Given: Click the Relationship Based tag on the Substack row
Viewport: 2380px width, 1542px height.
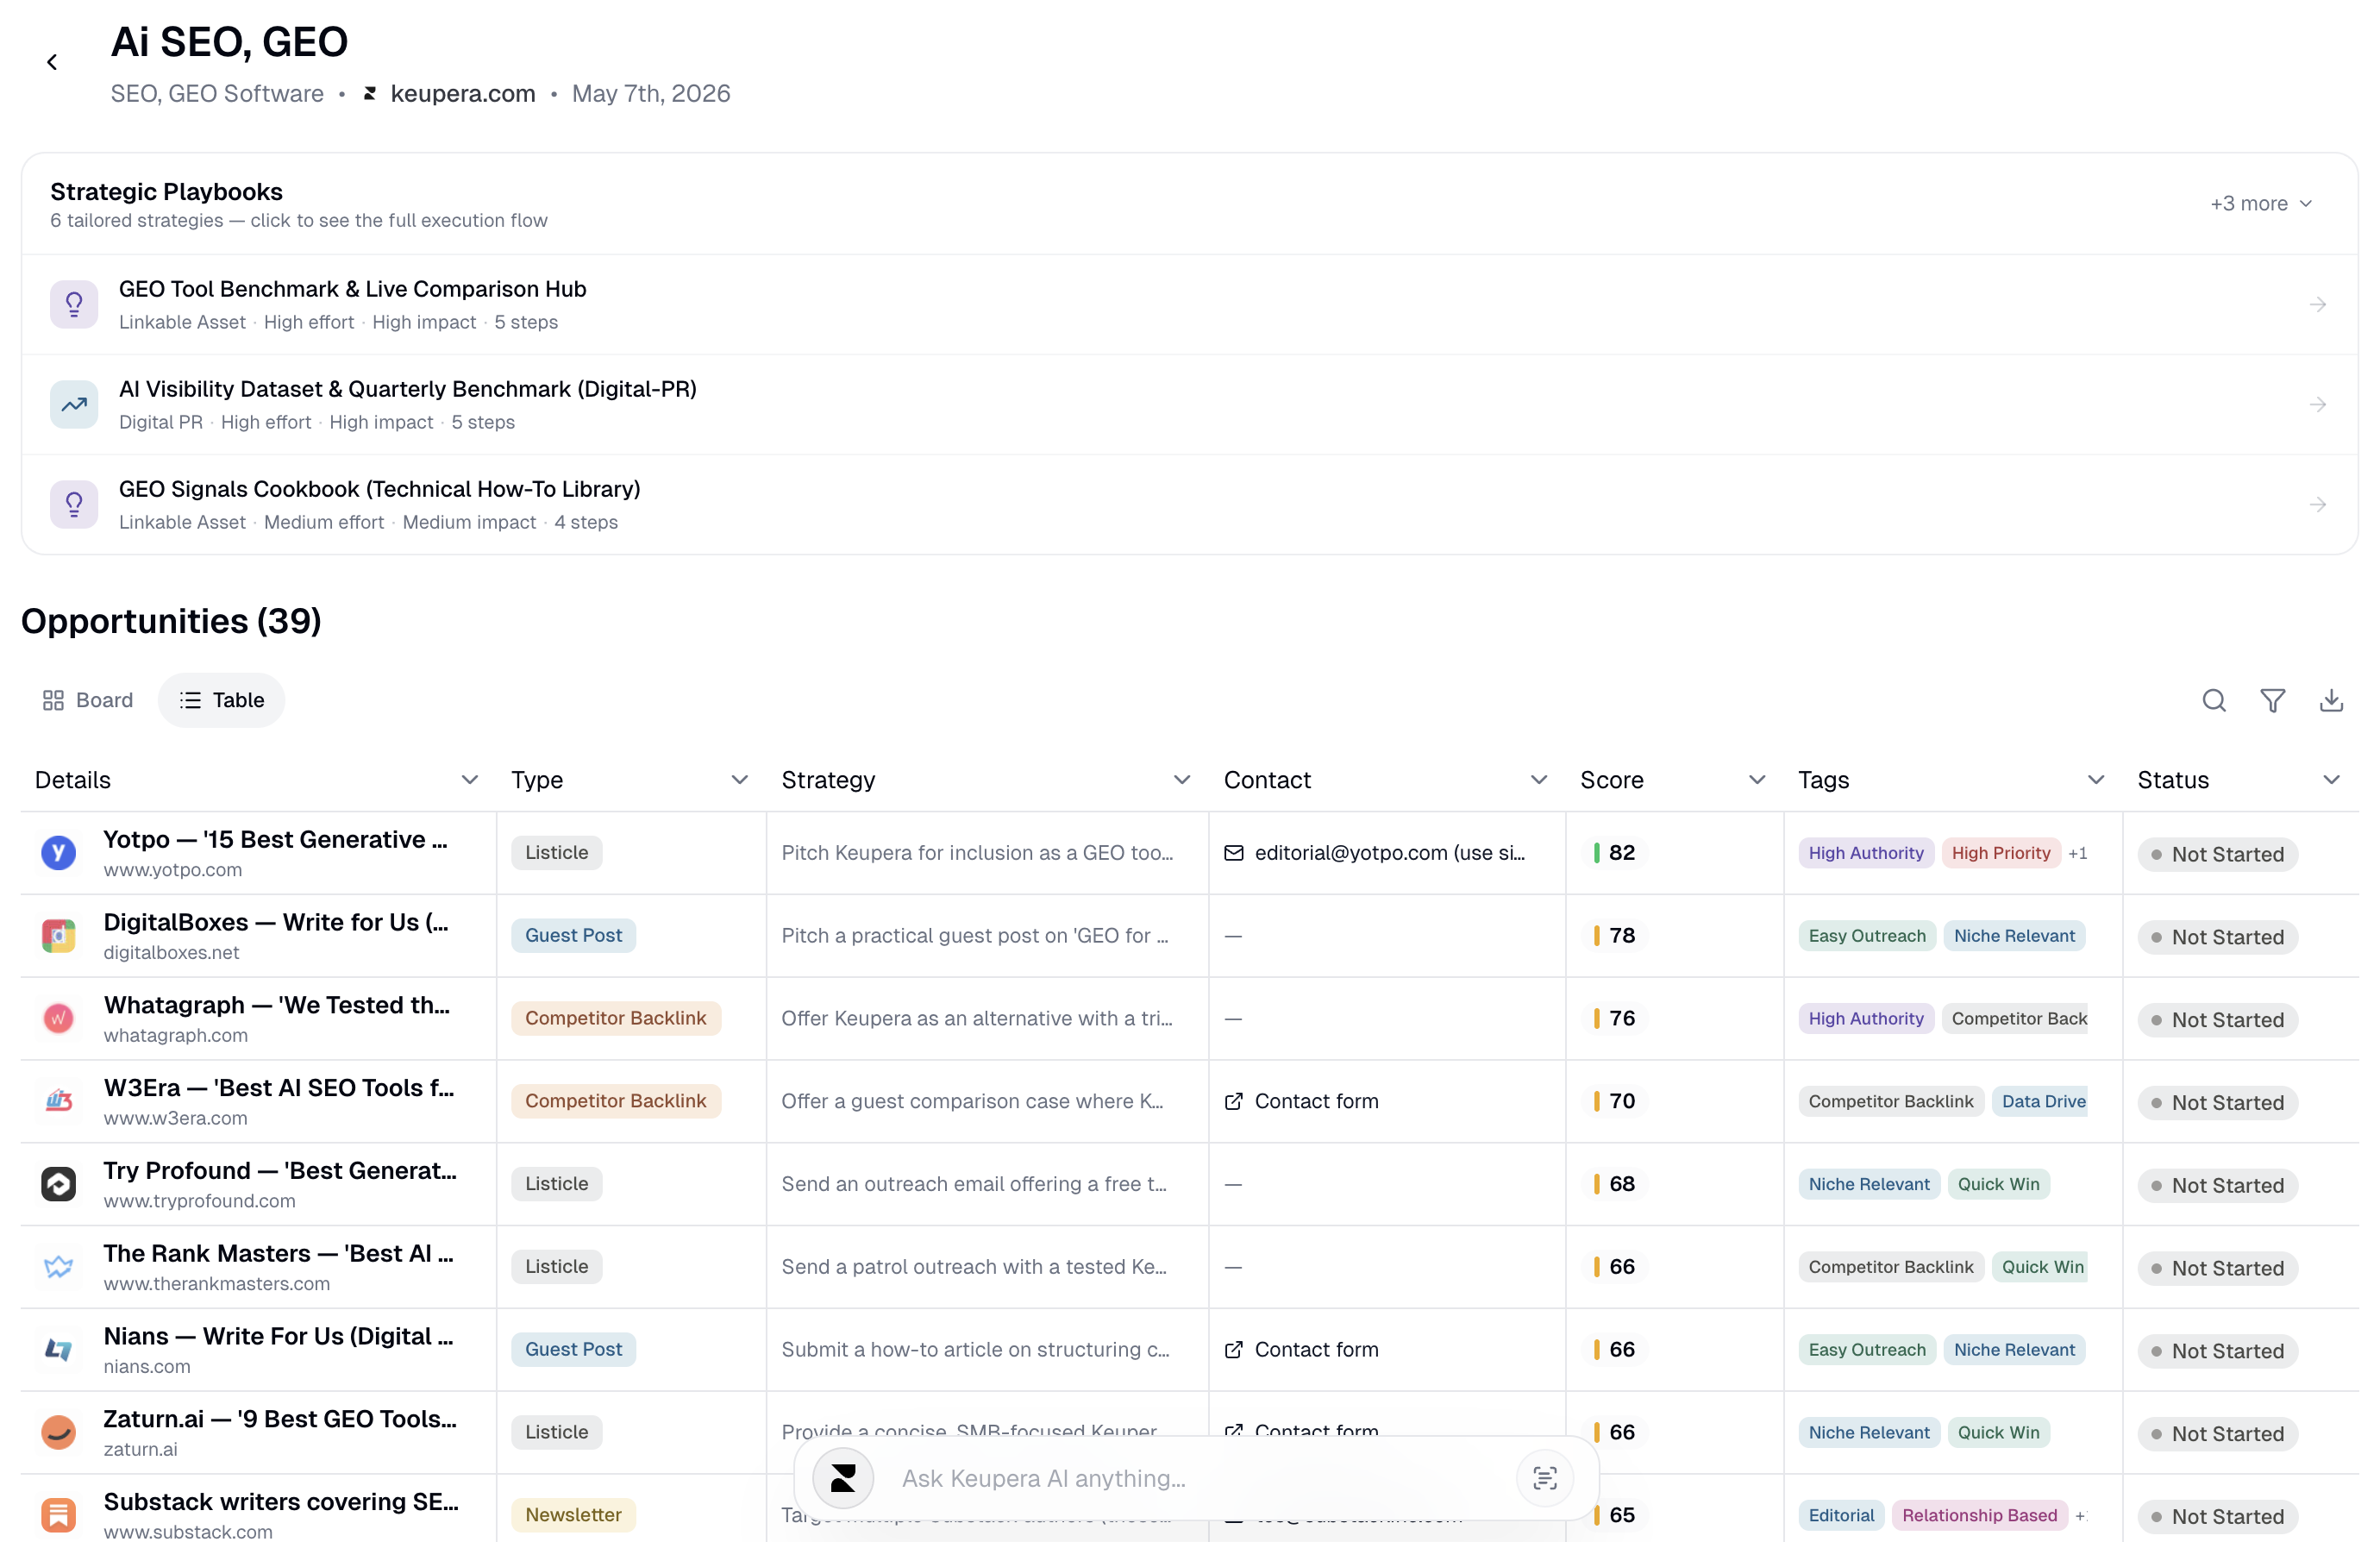Looking at the screenshot, I should (1979, 1515).
